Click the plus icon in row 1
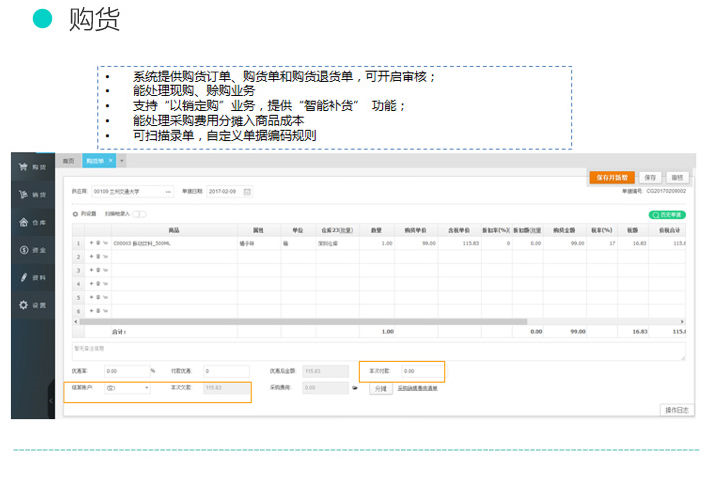The width and height of the screenshot is (728, 477). 91,243
